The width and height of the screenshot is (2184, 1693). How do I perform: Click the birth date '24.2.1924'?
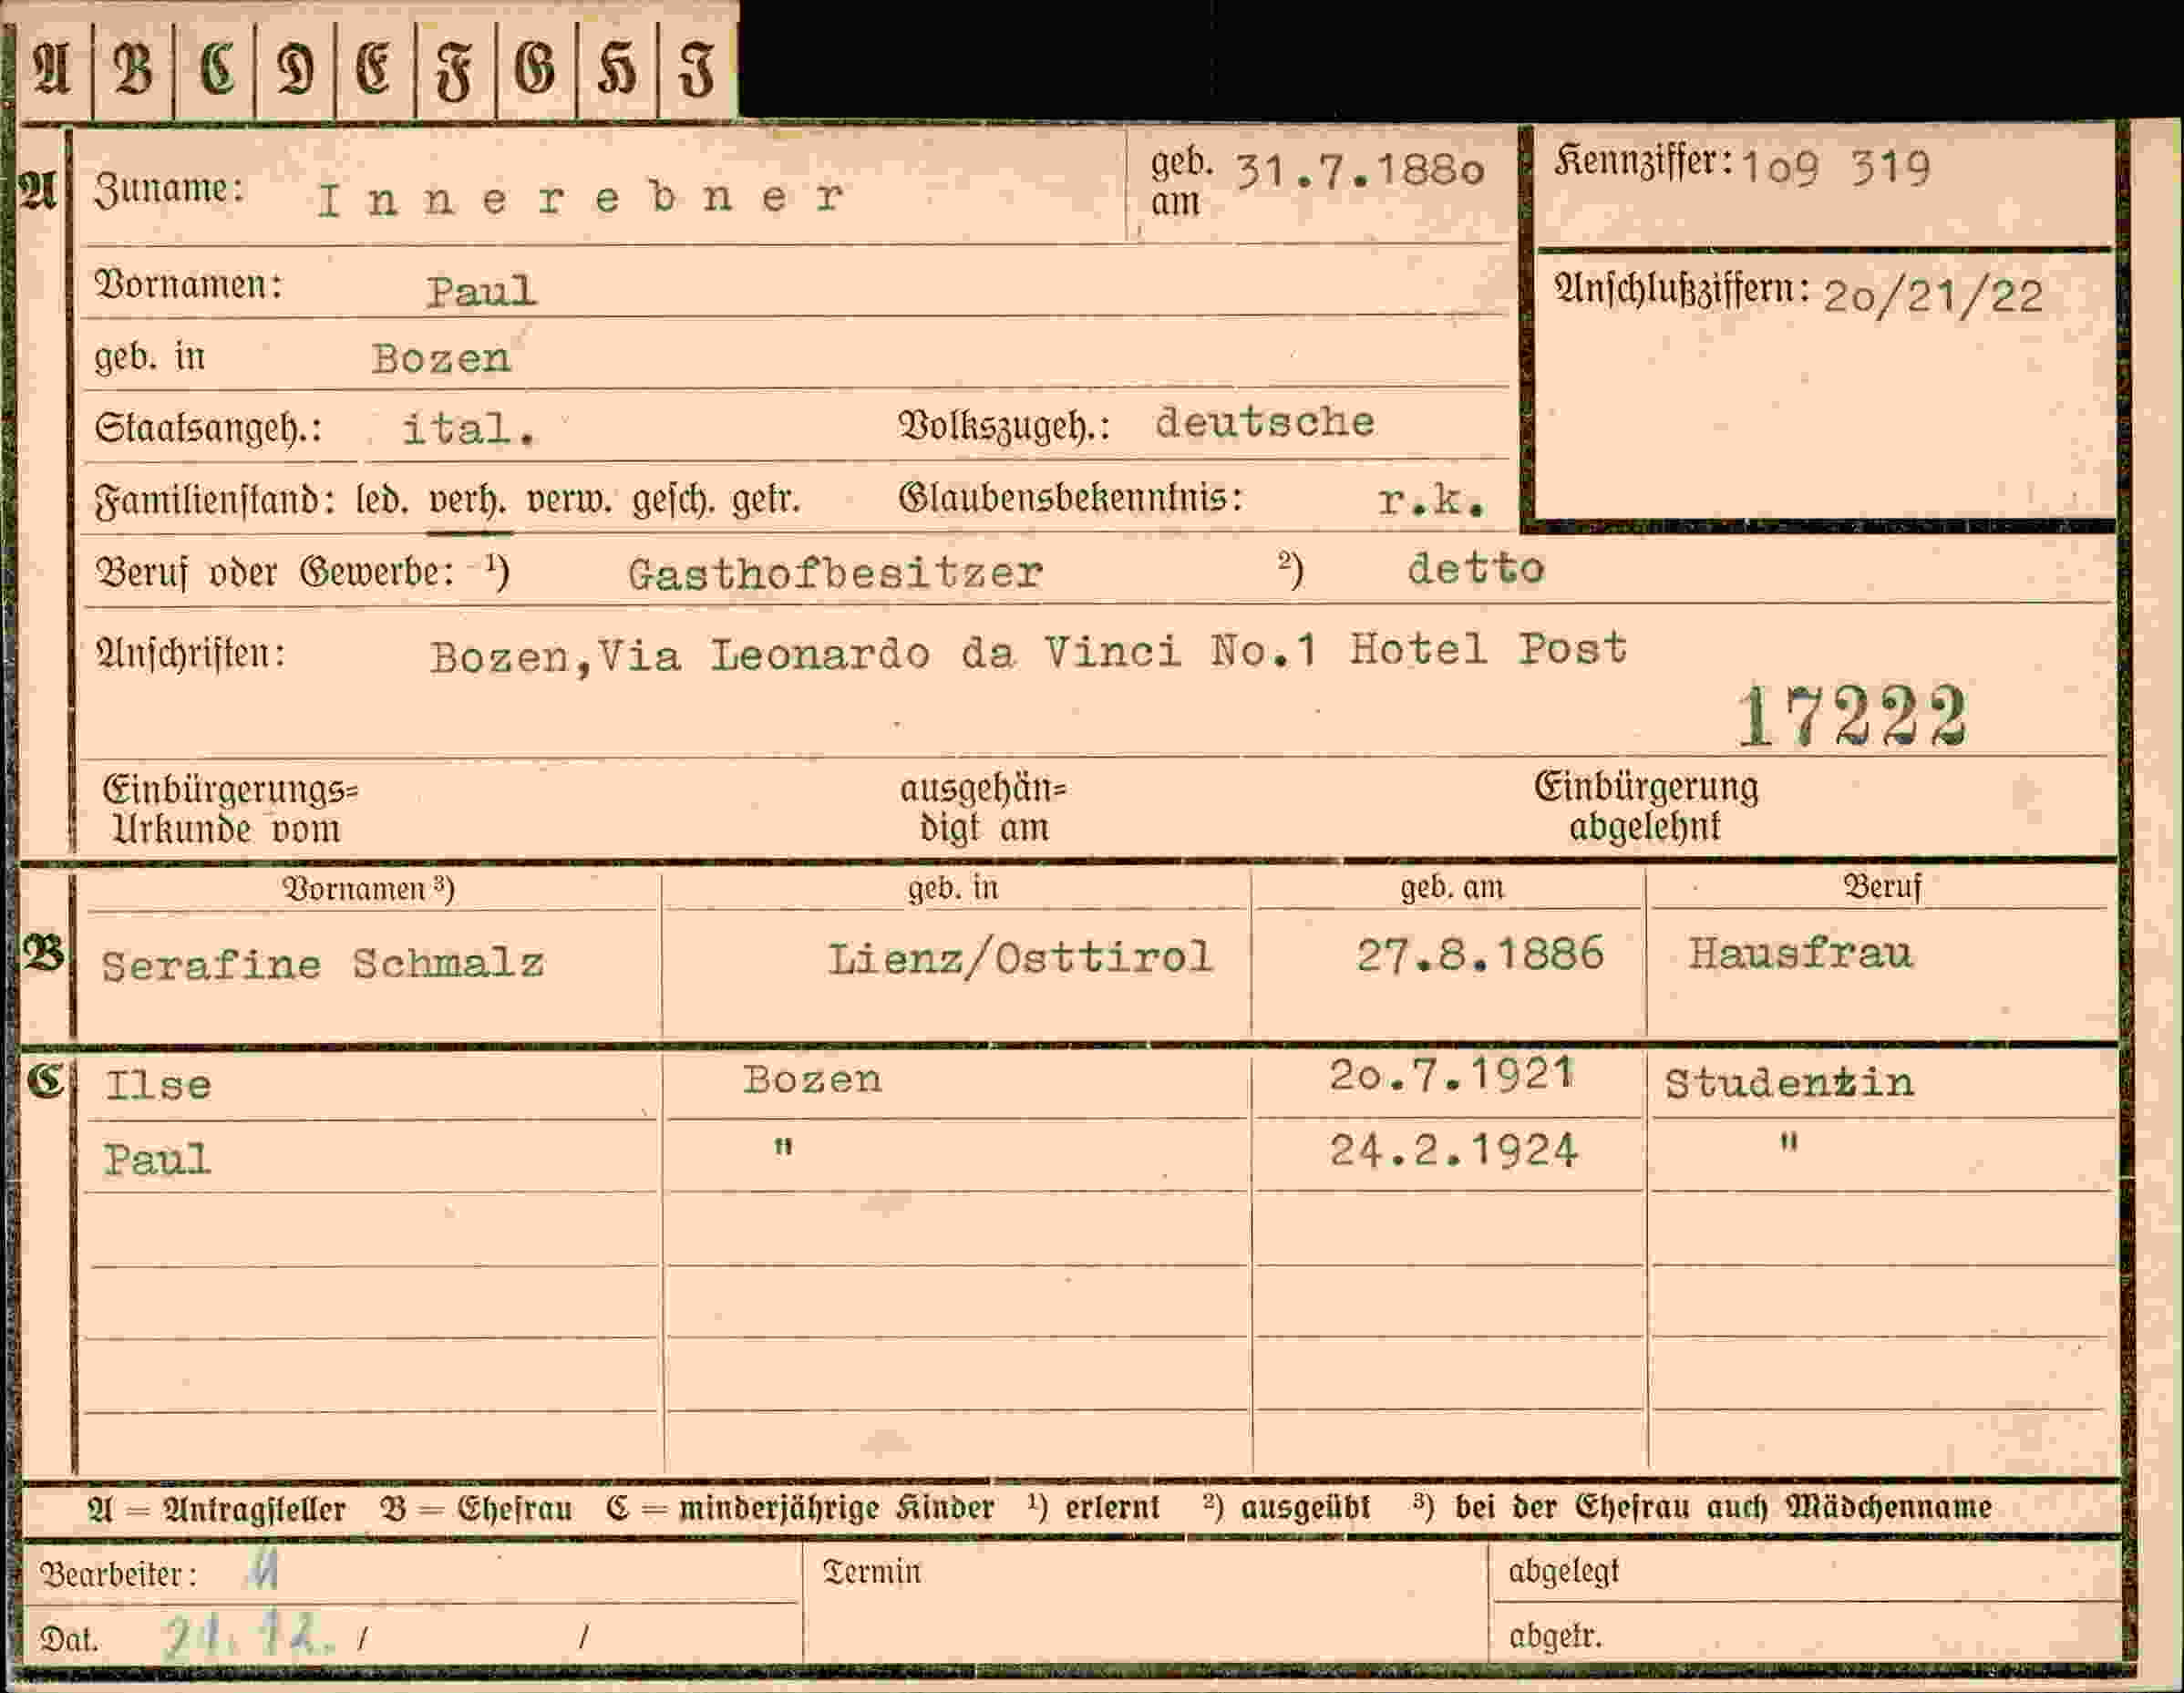tap(1453, 1151)
